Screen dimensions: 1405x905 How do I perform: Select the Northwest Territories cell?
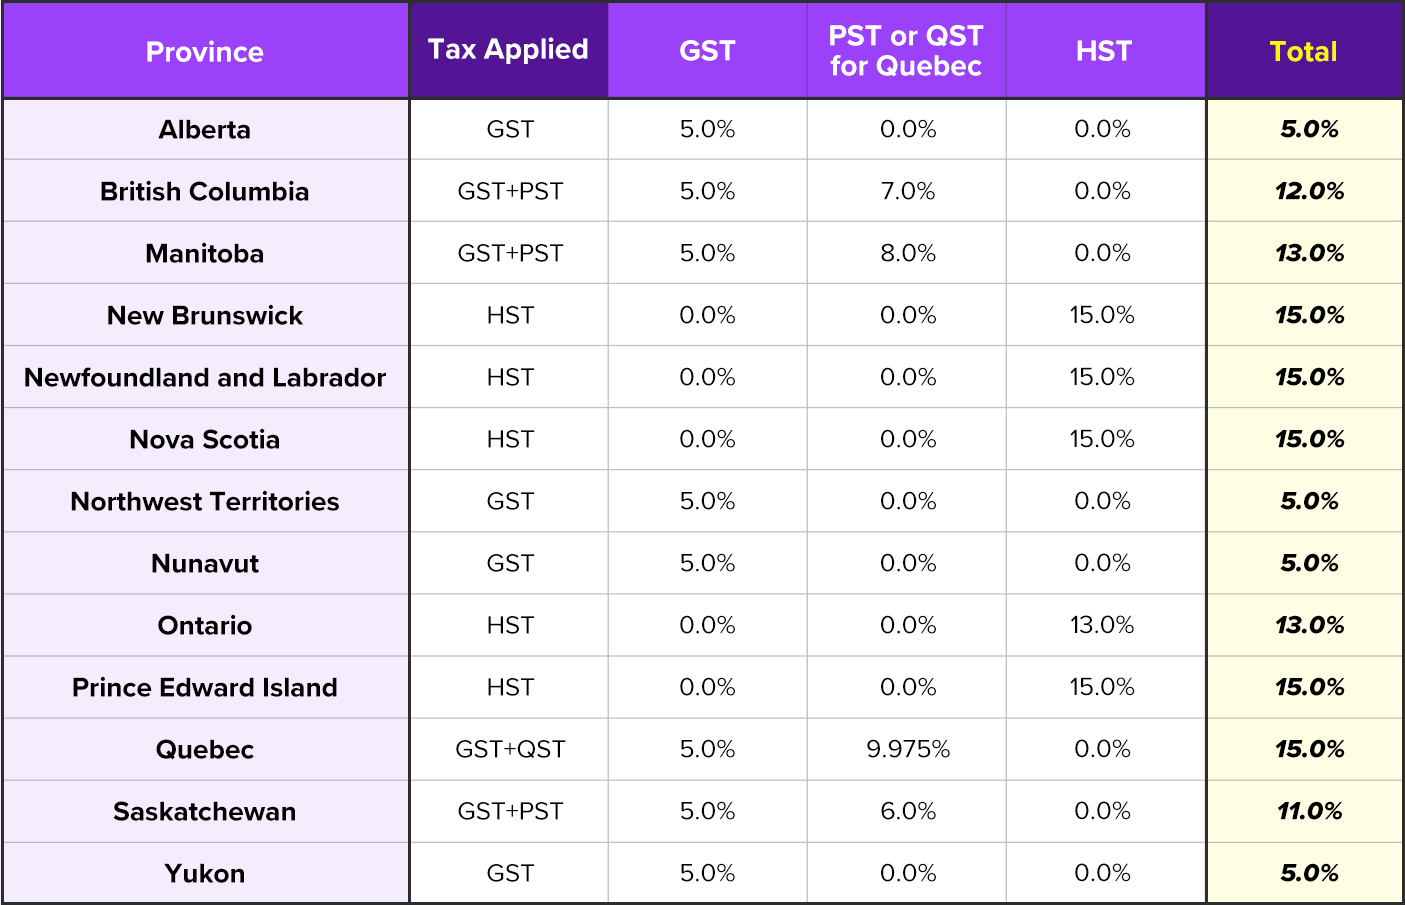click(x=205, y=502)
